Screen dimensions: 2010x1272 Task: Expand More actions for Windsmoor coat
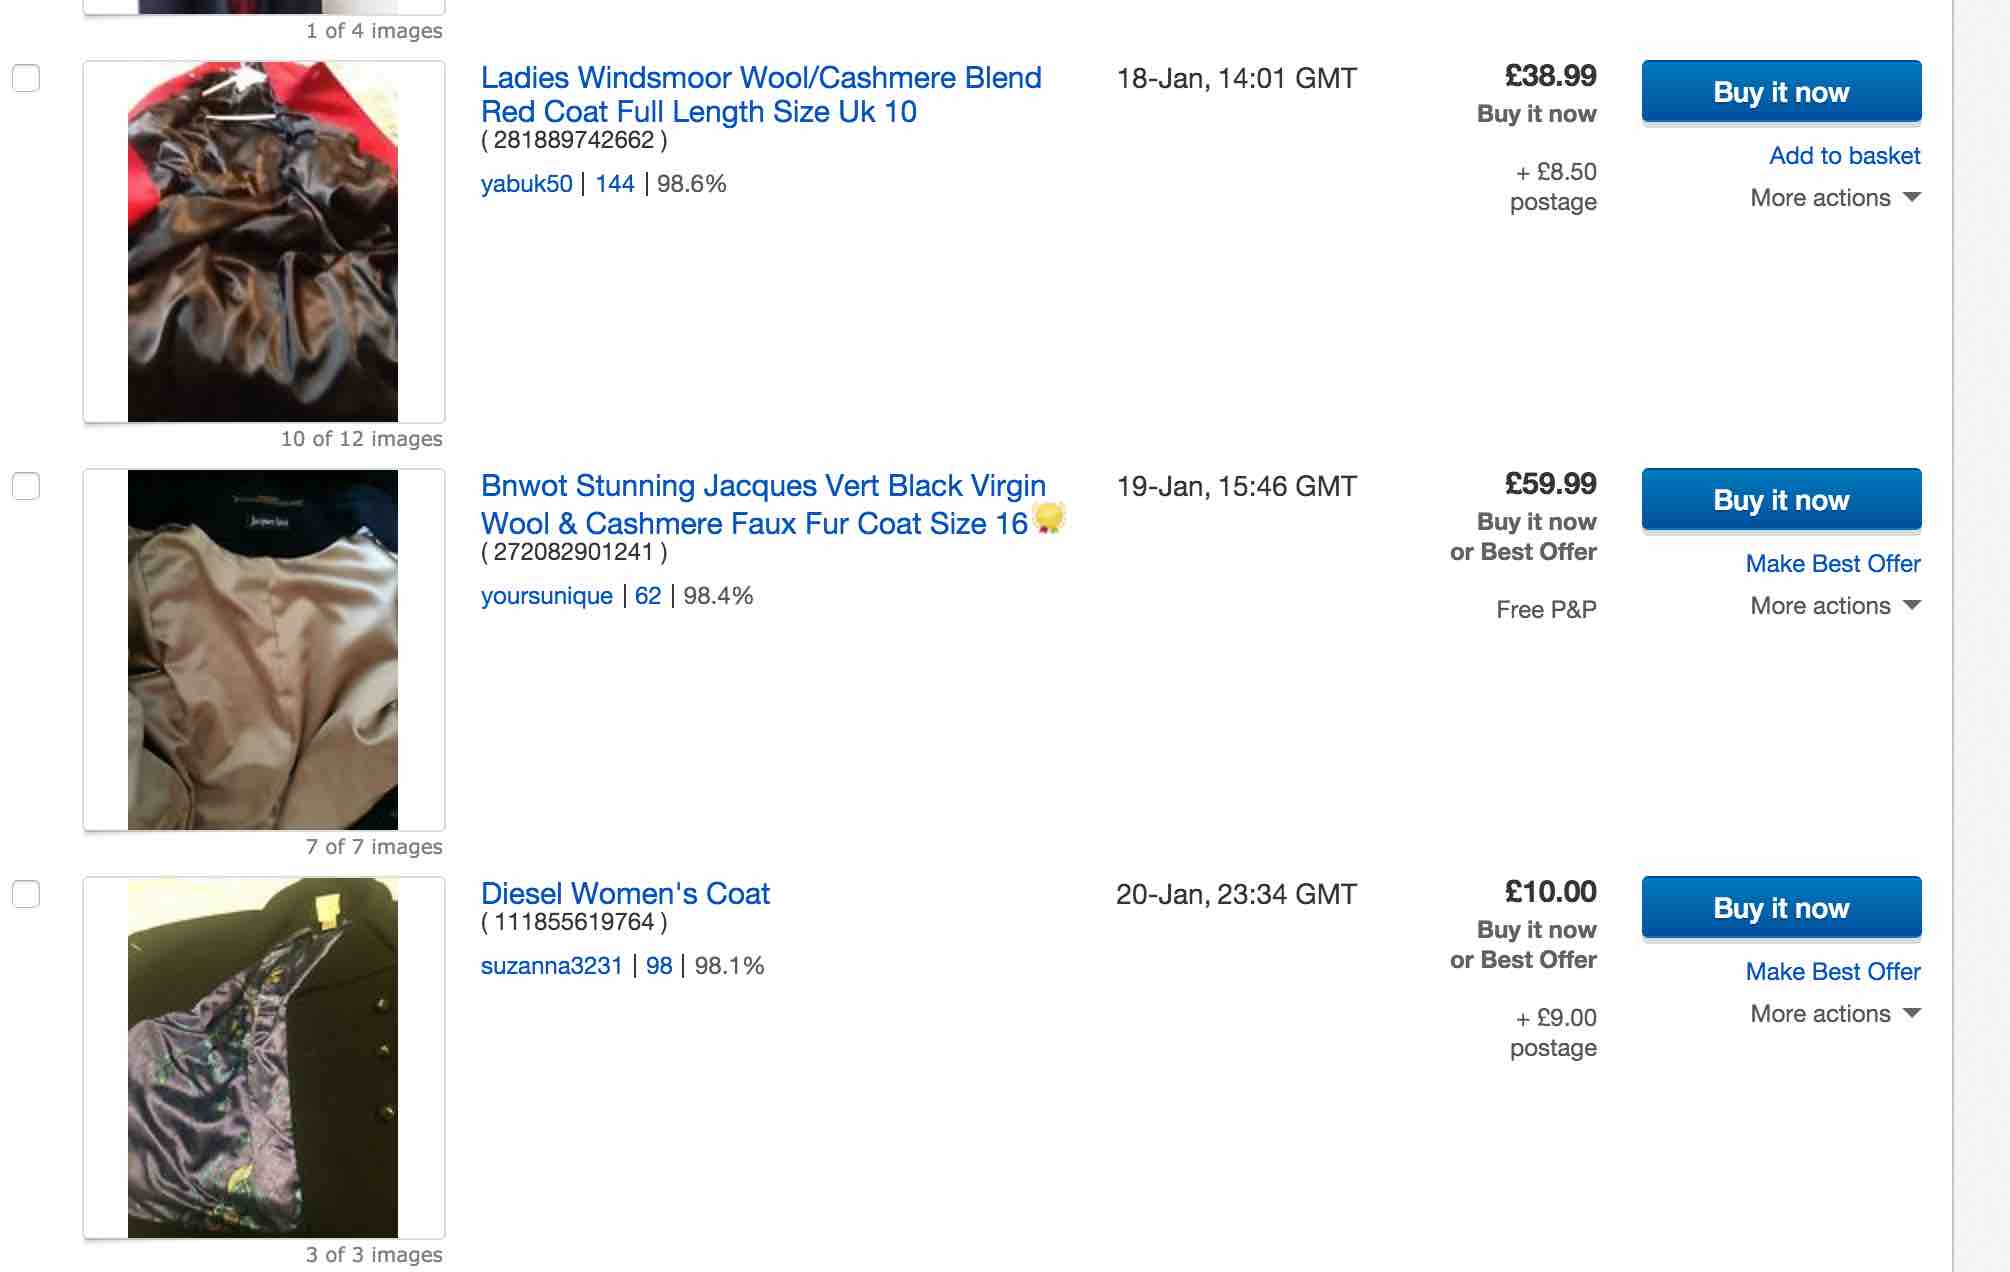click(x=1835, y=198)
